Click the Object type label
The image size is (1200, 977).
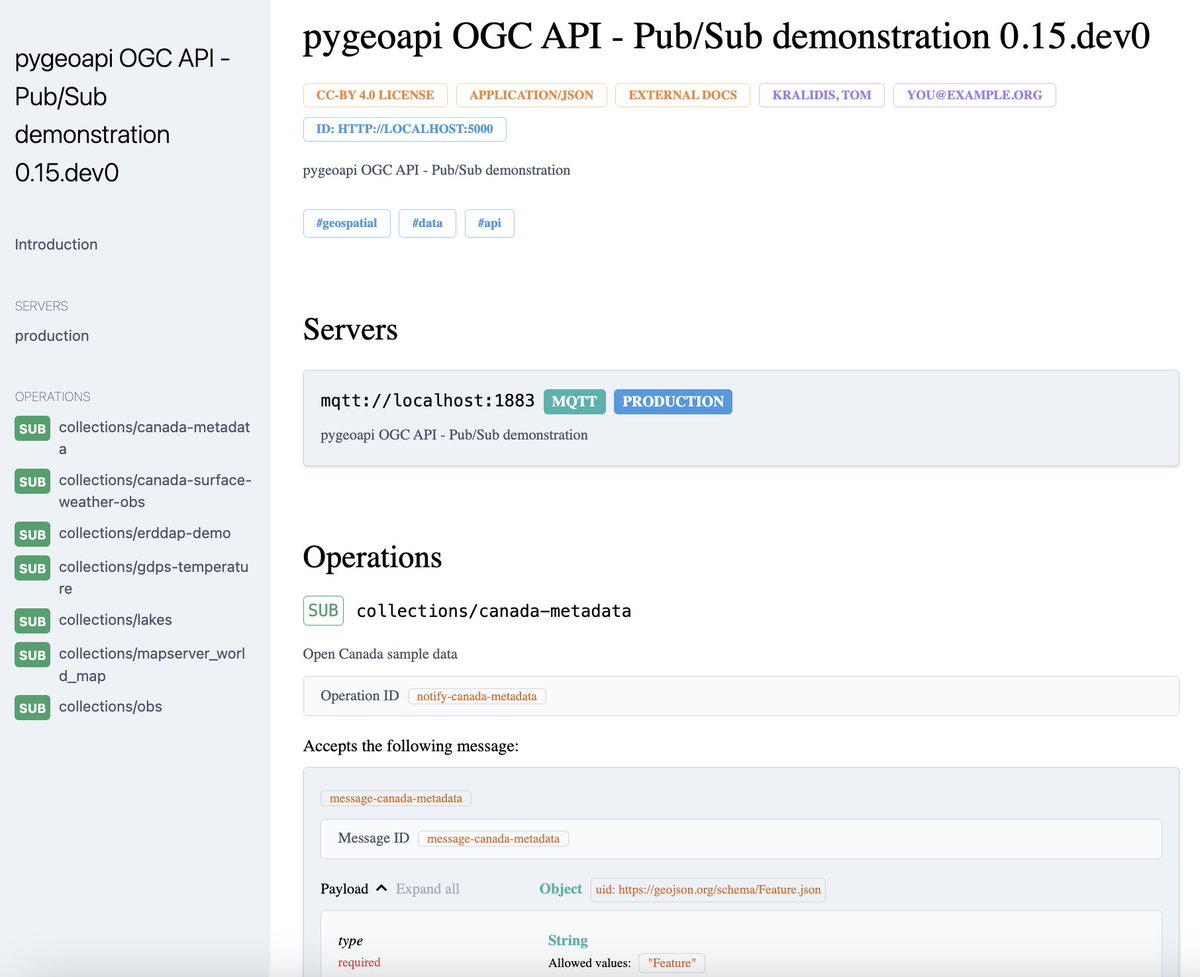560,888
